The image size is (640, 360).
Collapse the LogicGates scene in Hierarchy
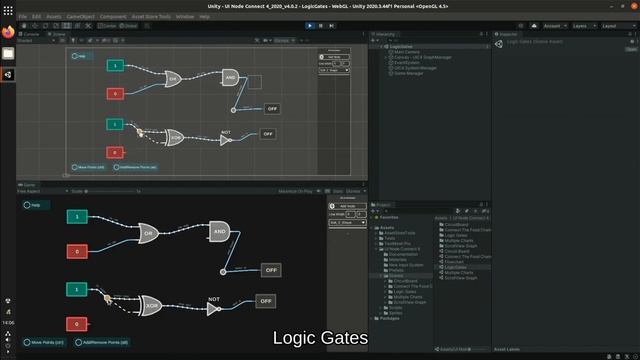[381, 47]
